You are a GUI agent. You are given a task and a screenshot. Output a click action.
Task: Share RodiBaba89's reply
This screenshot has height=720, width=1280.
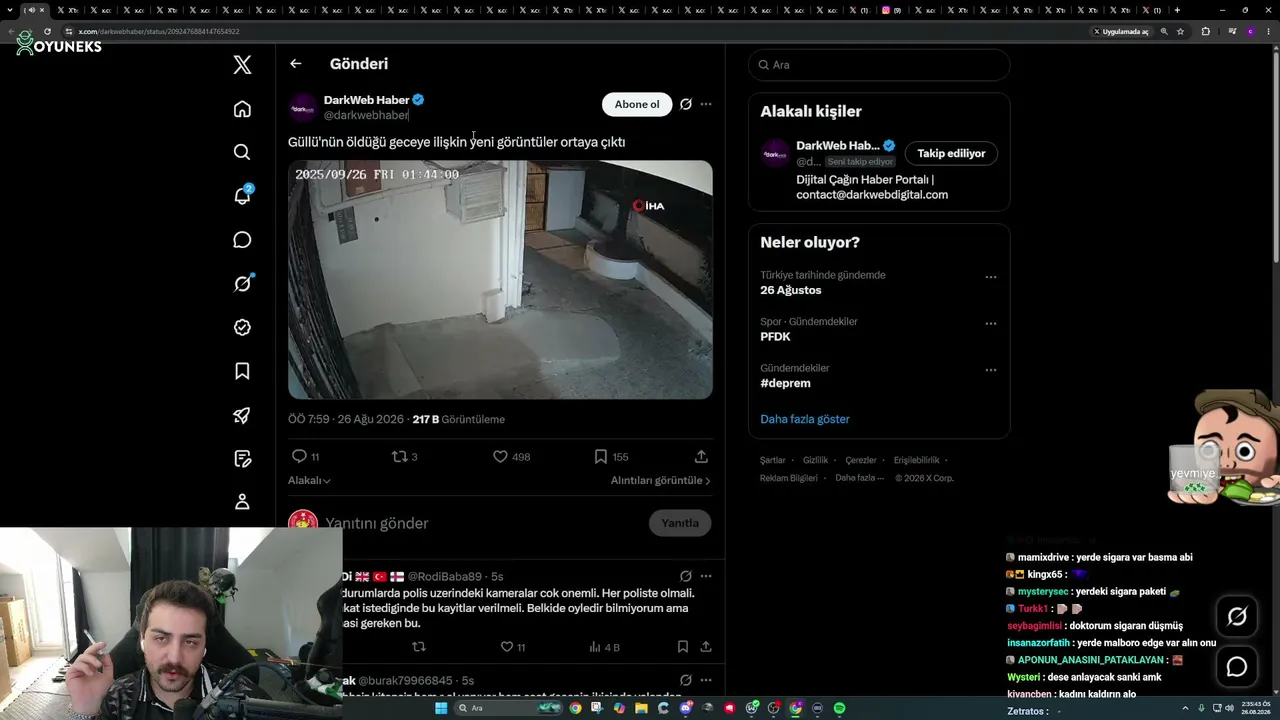coord(705,647)
